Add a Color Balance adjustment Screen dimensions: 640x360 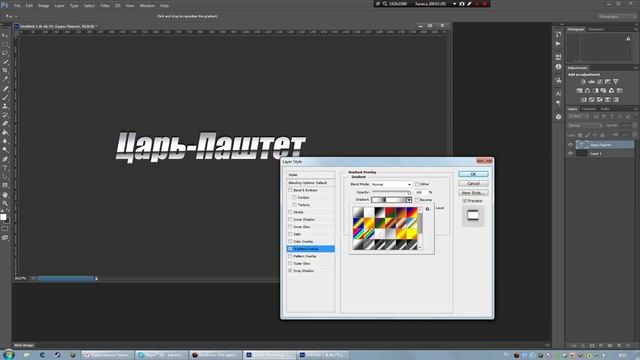pos(587,91)
